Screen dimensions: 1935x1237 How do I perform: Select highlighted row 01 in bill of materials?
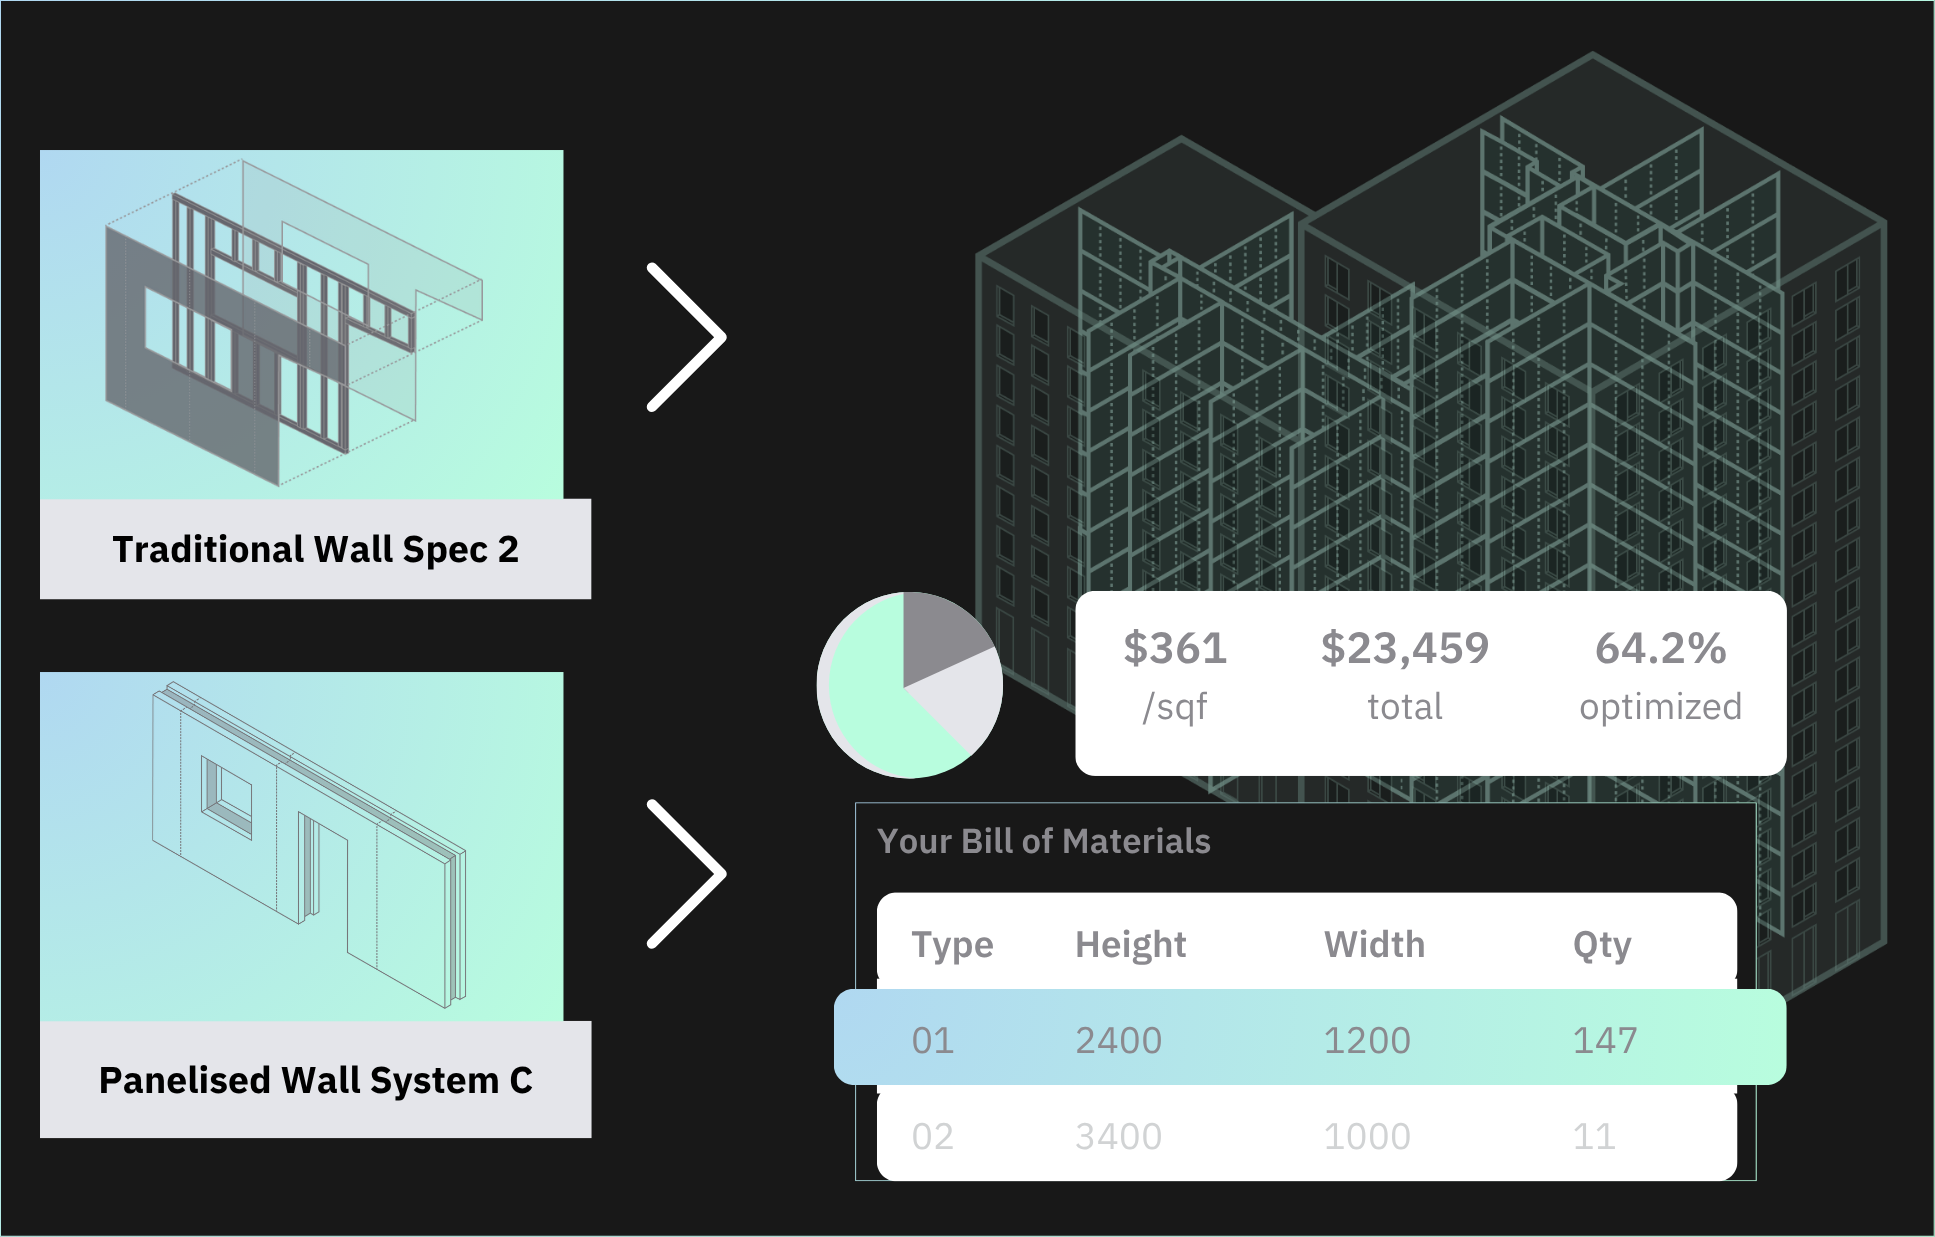1309,1038
